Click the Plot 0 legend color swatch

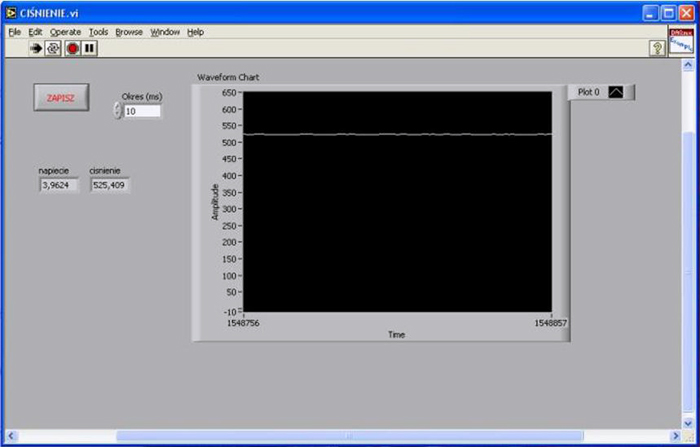[x=616, y=92]
